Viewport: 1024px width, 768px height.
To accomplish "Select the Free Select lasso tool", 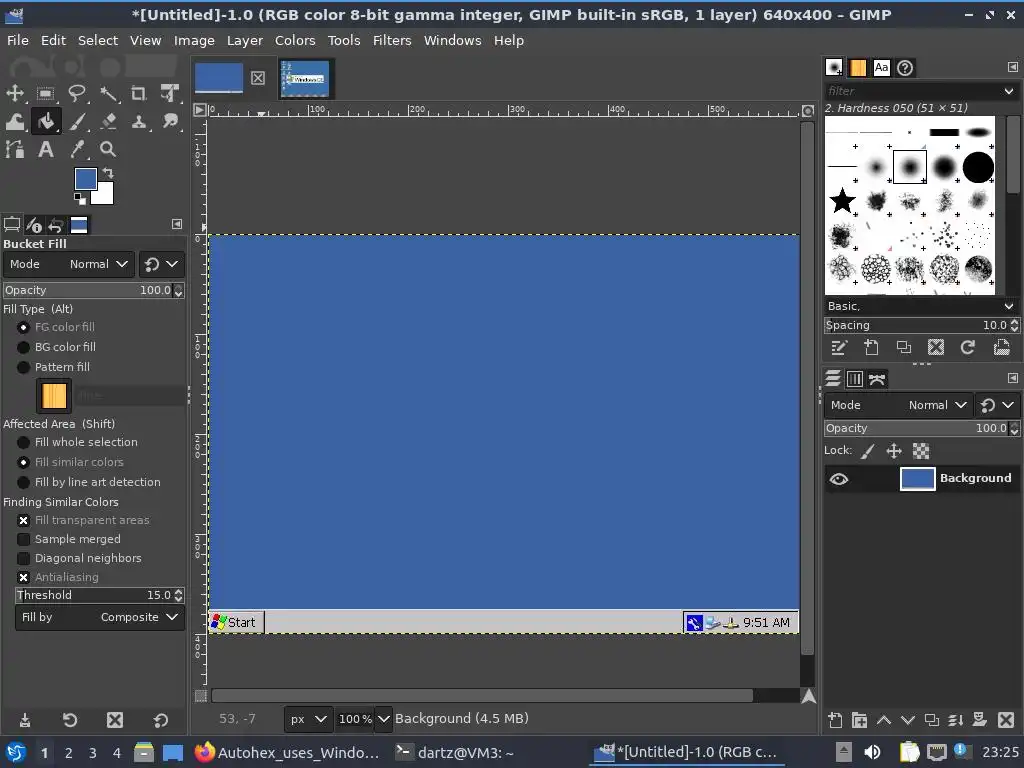I will [77, 93].
